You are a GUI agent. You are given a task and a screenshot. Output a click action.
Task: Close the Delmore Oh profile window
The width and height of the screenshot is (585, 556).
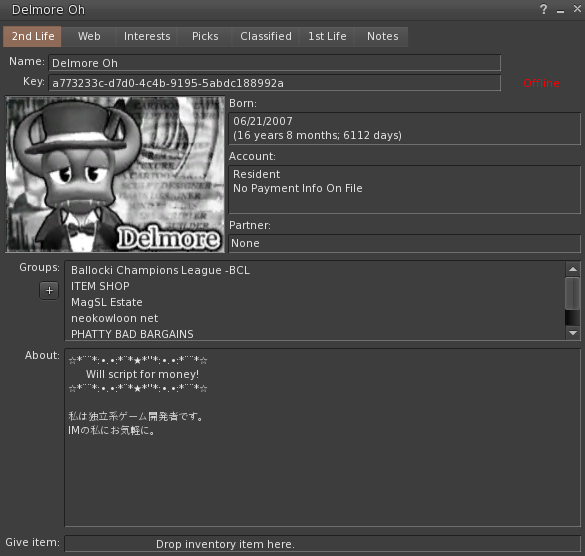tap(577, 9)
